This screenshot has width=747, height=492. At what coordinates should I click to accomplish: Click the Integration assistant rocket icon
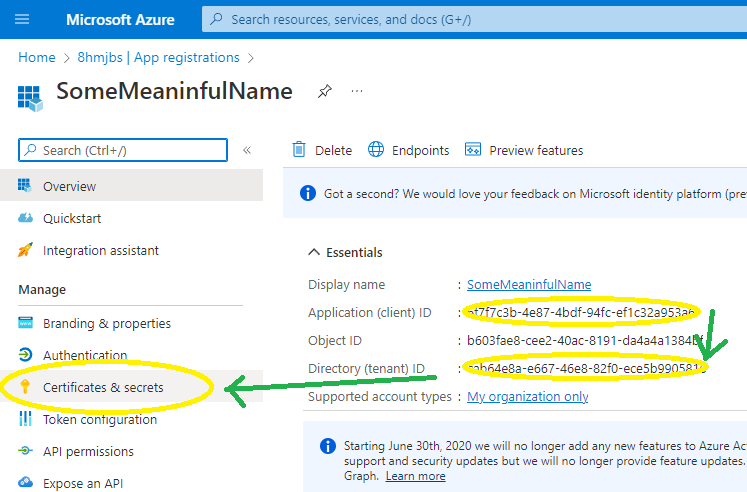coord(25,250)
